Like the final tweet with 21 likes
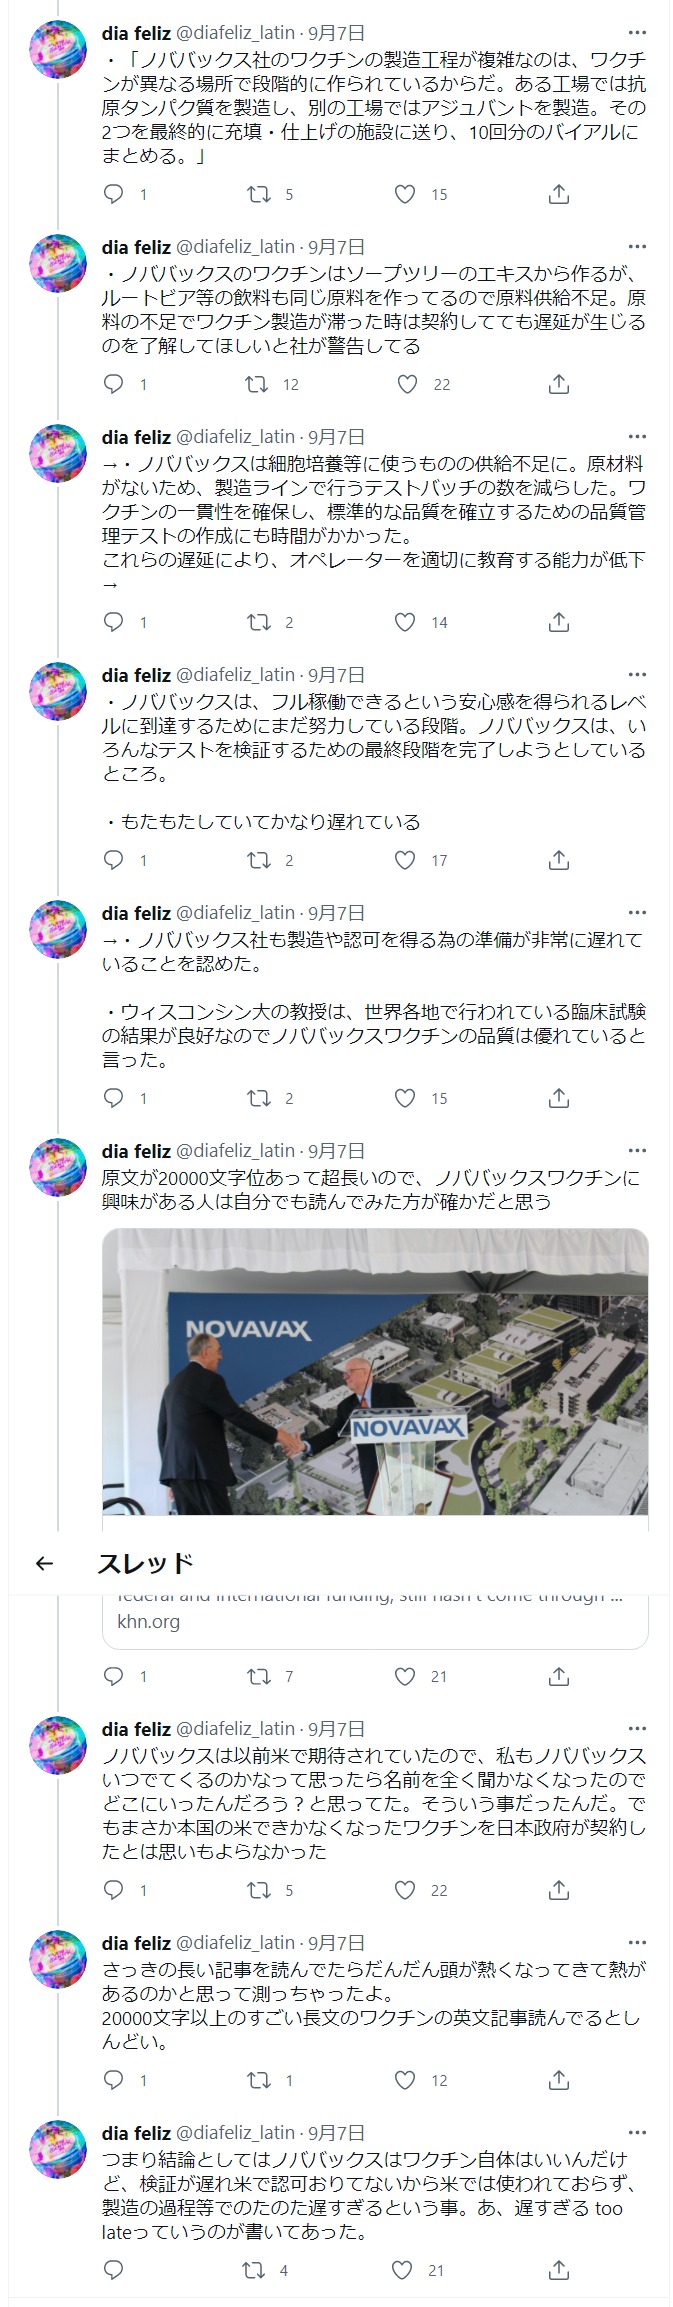Viewport: 673px width, 2307px height. (x=403, y=2270)
